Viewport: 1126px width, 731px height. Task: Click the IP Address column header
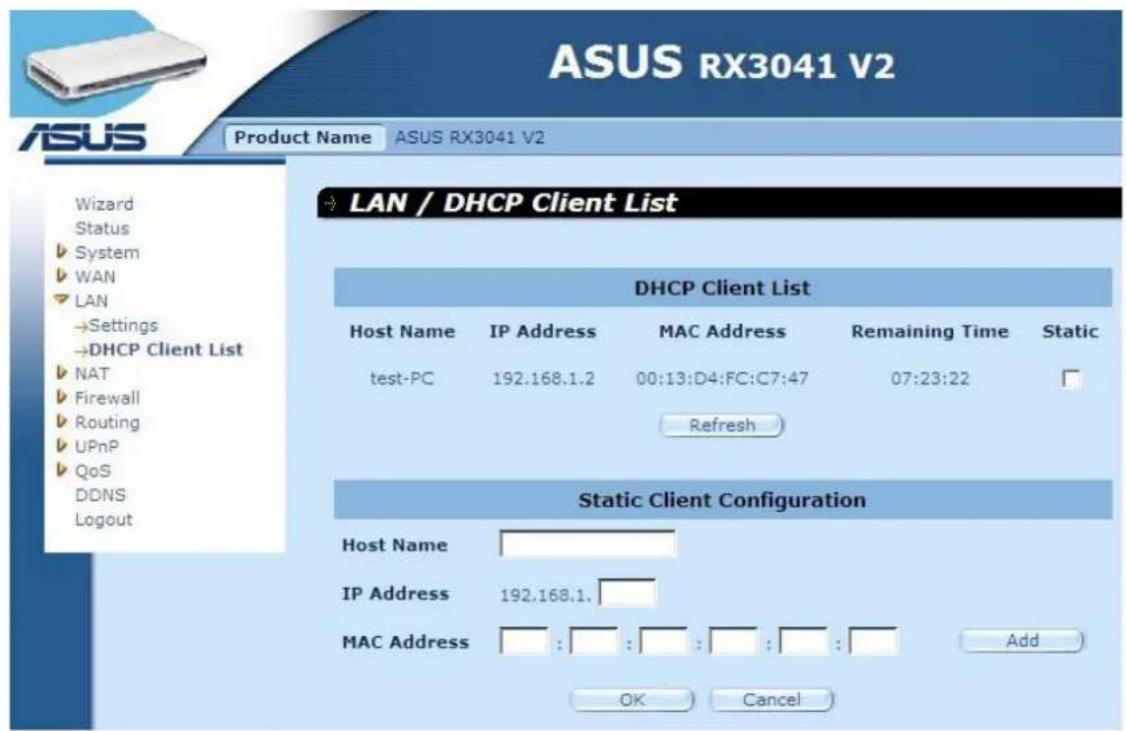[543, 331]
